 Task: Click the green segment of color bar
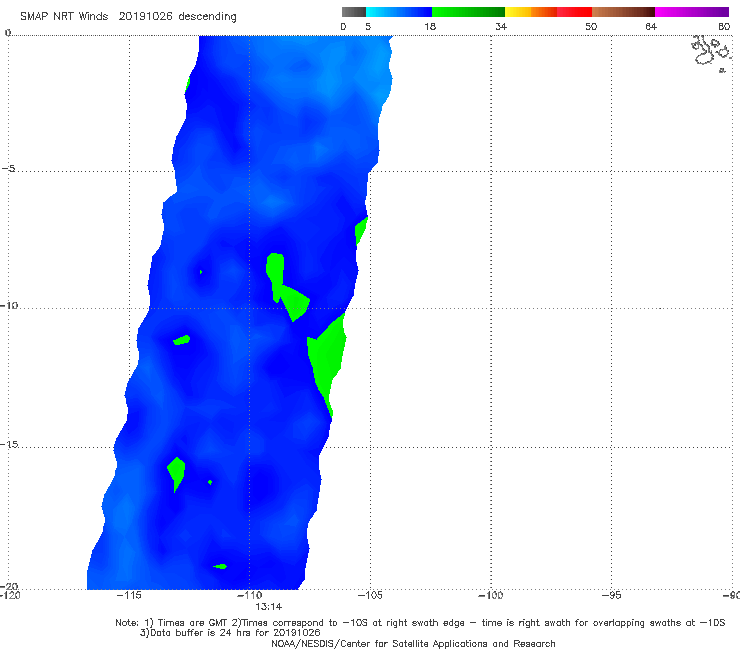click(468, 12)
